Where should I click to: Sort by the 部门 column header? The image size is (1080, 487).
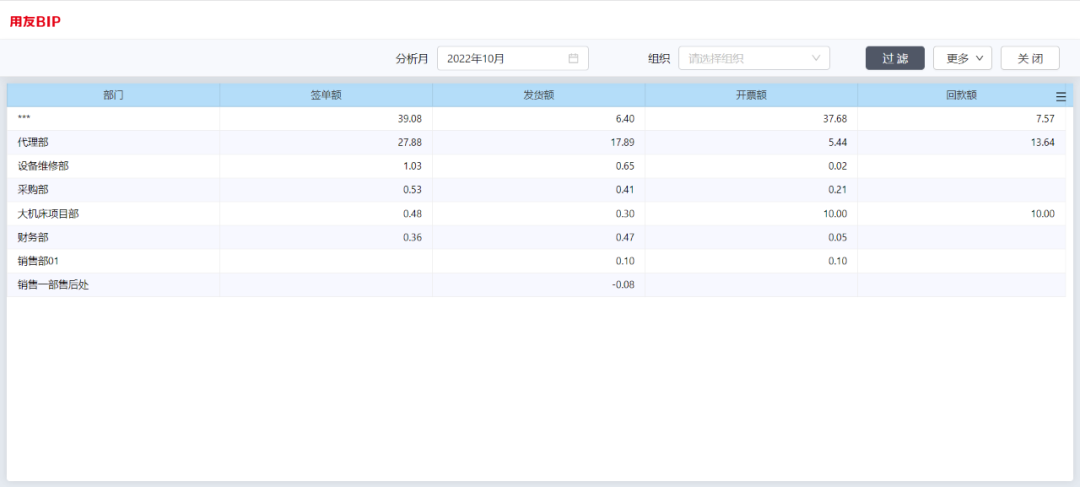coord(114,96)
